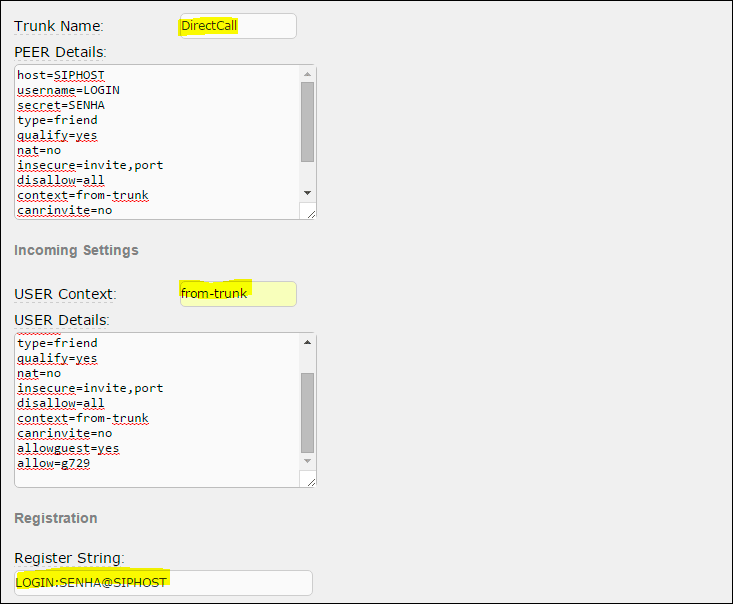Image resolution: width=733 pixels, height=604 pixels.
Task: Click USER Details textarea resize handle
Action: pos(310,482)
